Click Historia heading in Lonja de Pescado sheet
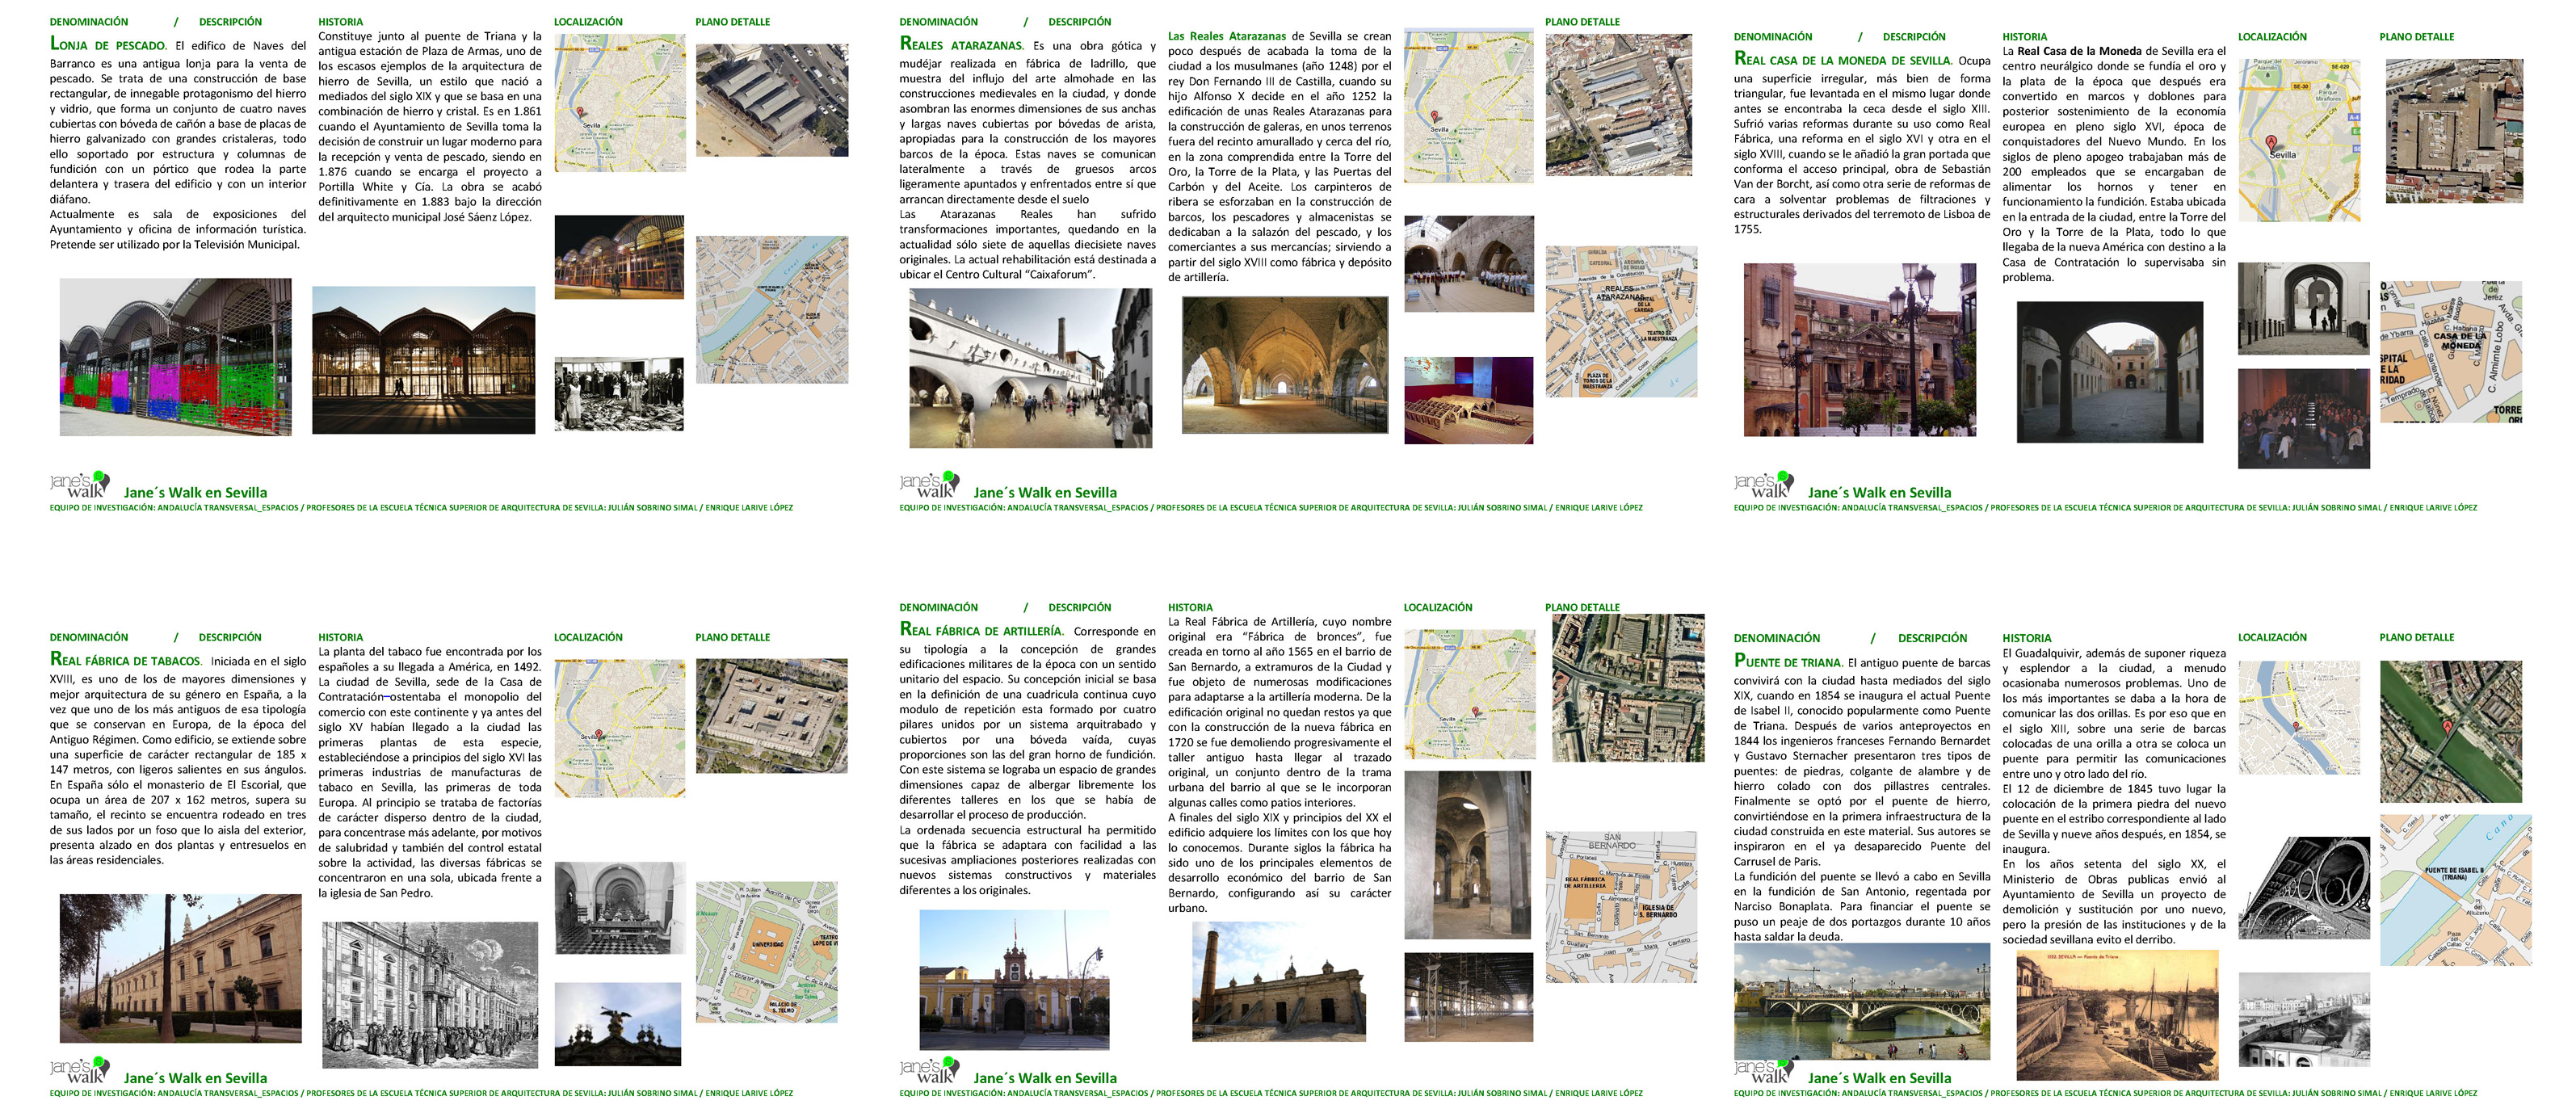The height and width of the screenshot is (1113, 2576). tap(340, 21)
